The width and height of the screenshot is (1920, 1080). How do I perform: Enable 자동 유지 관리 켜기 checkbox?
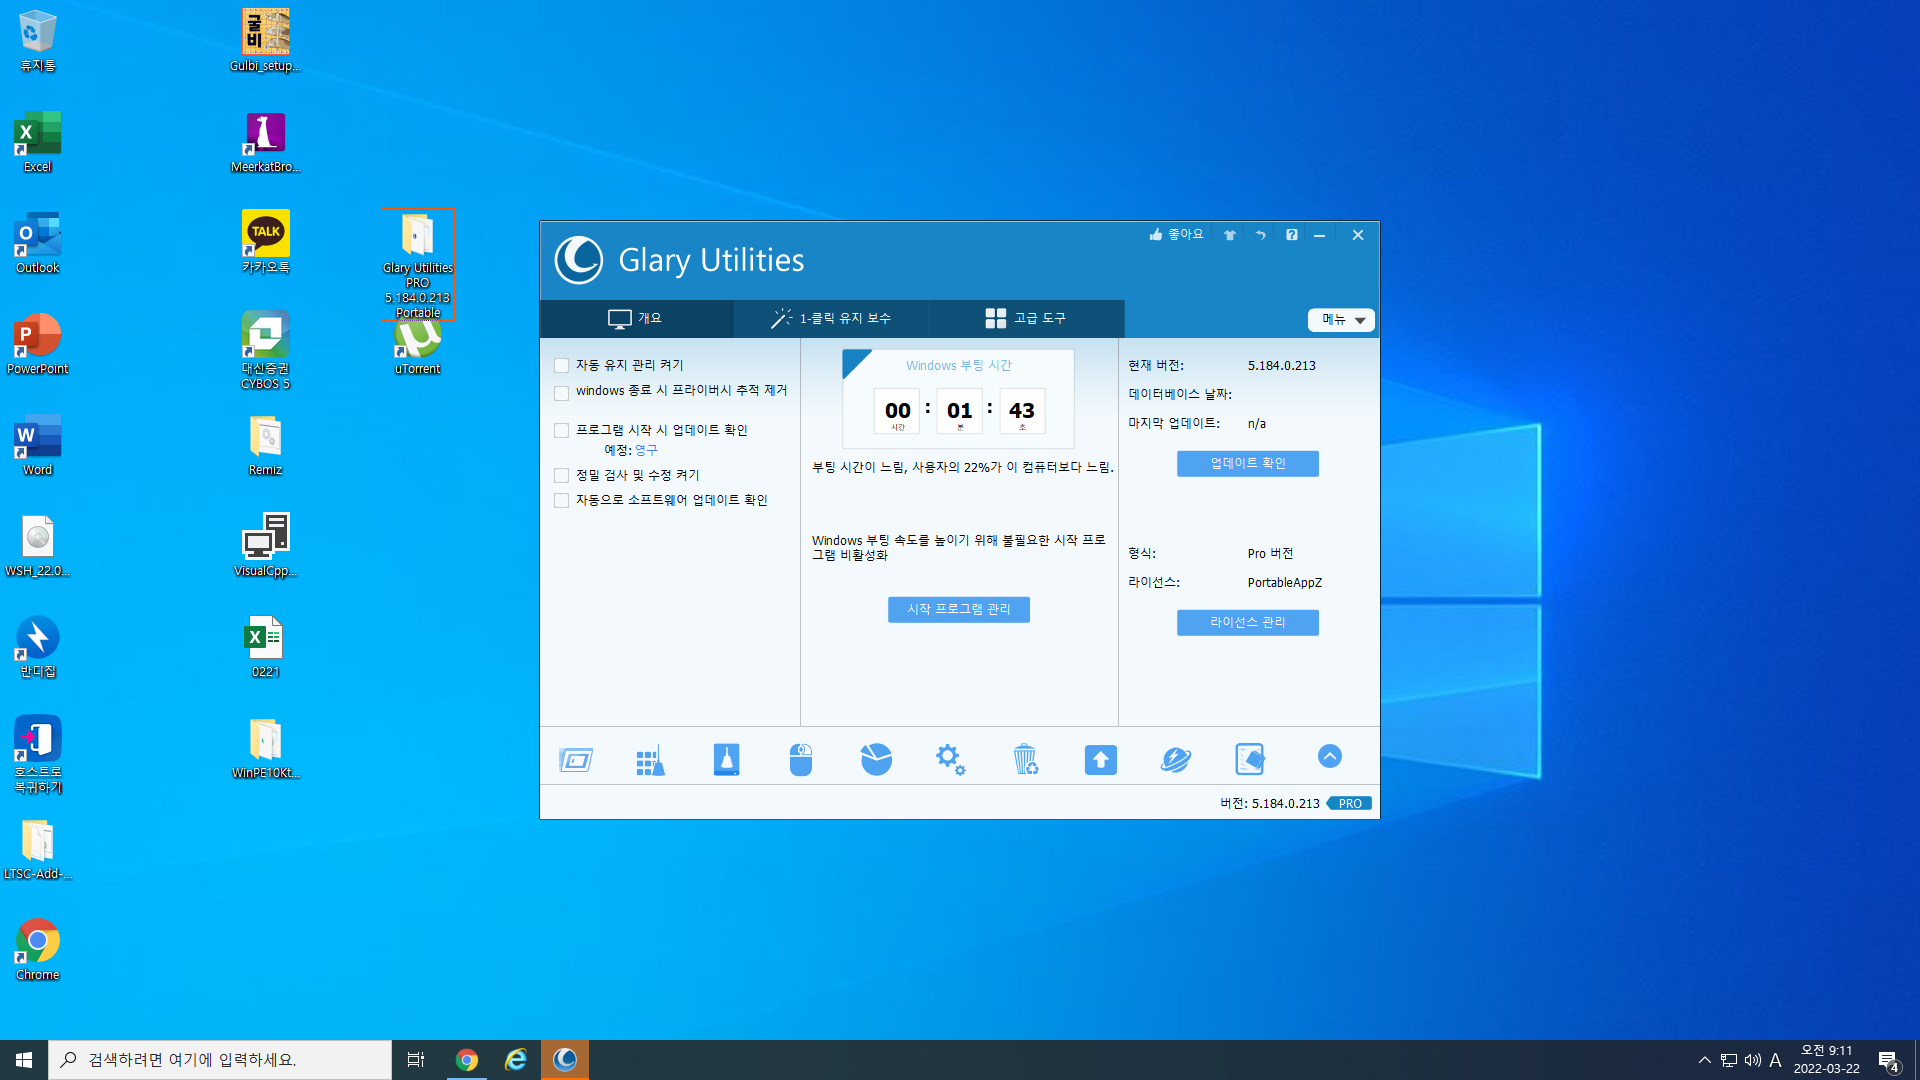click(561, 366)
